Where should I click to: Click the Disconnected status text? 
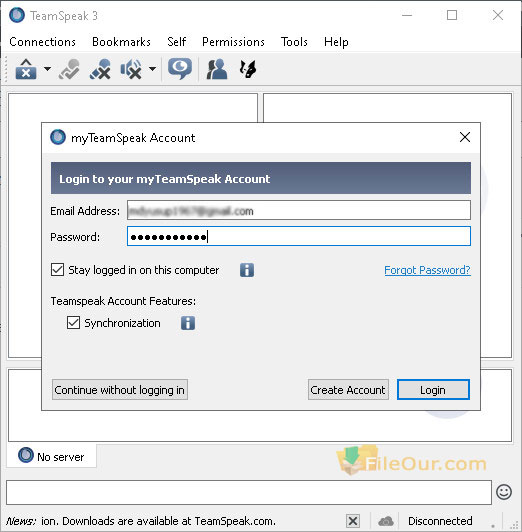click(440, 521)
